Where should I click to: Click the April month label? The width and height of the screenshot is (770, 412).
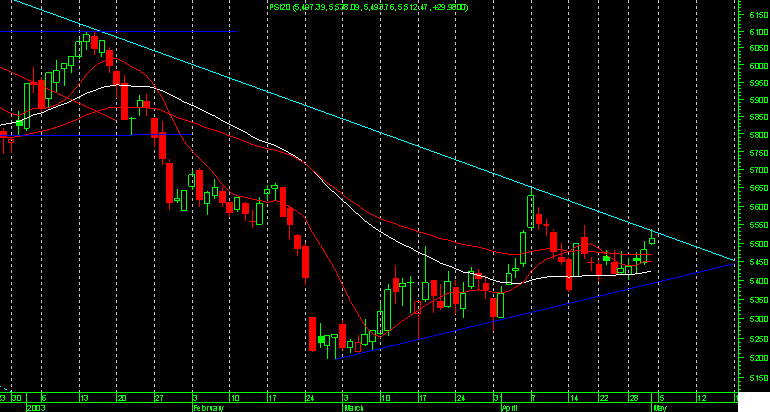(x=511, y=408)
